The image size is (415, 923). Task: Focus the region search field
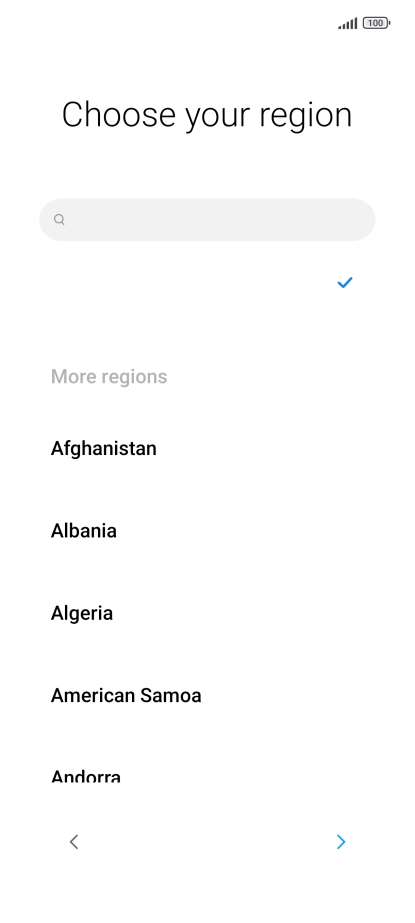click(207, 220)
